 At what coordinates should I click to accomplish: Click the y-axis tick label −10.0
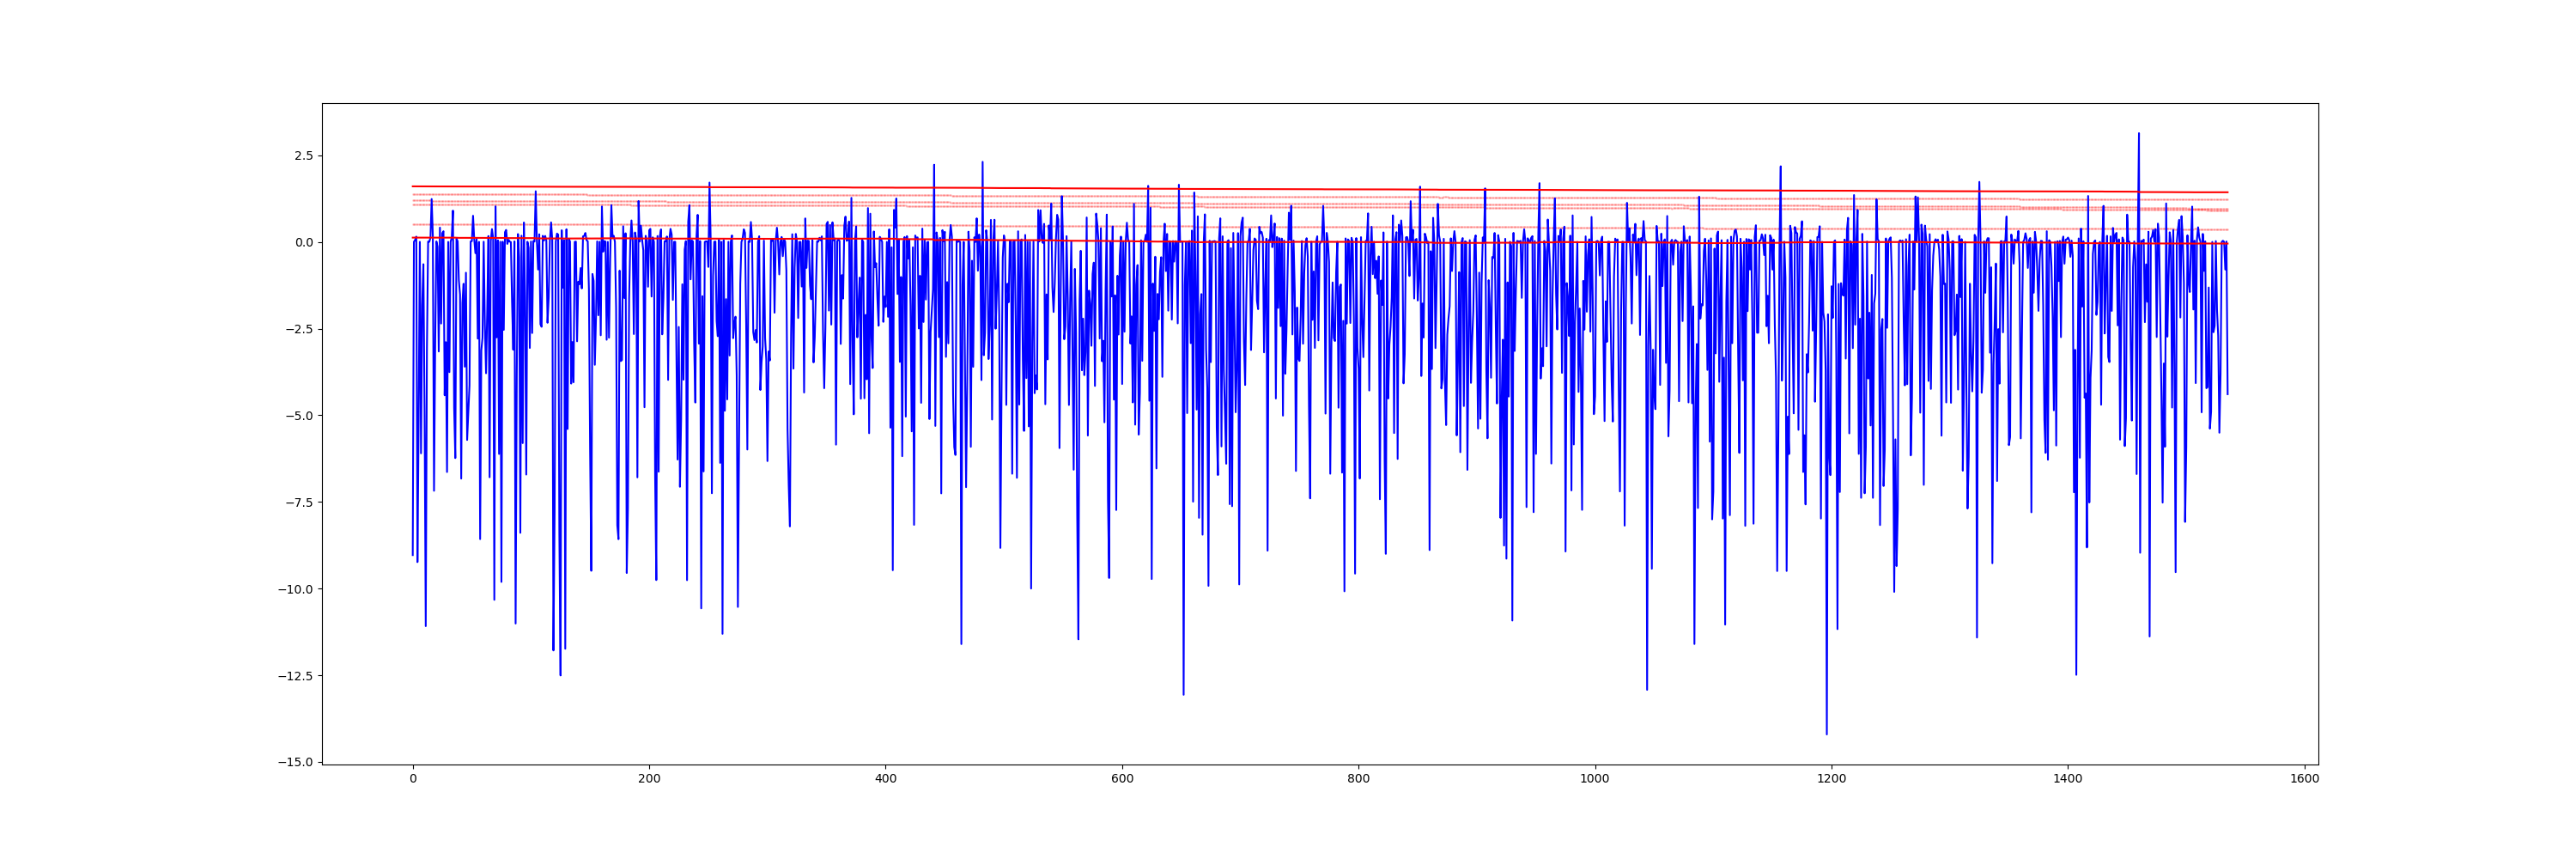click(x=295, y=589)
